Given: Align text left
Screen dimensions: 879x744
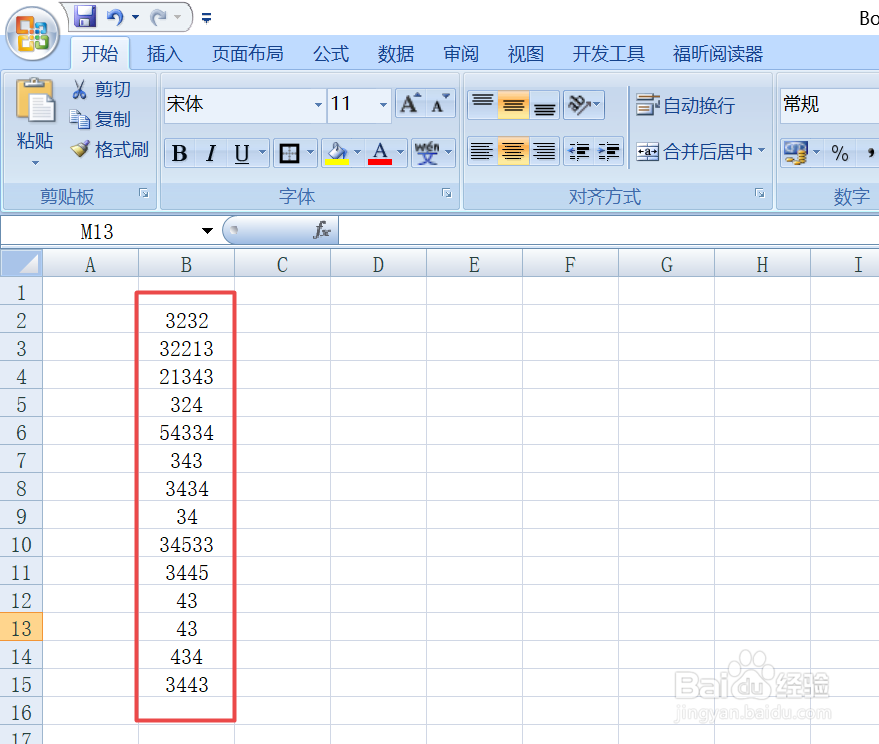Looking at the screenshot, I should pyautogui.click(x=482, y=151).
